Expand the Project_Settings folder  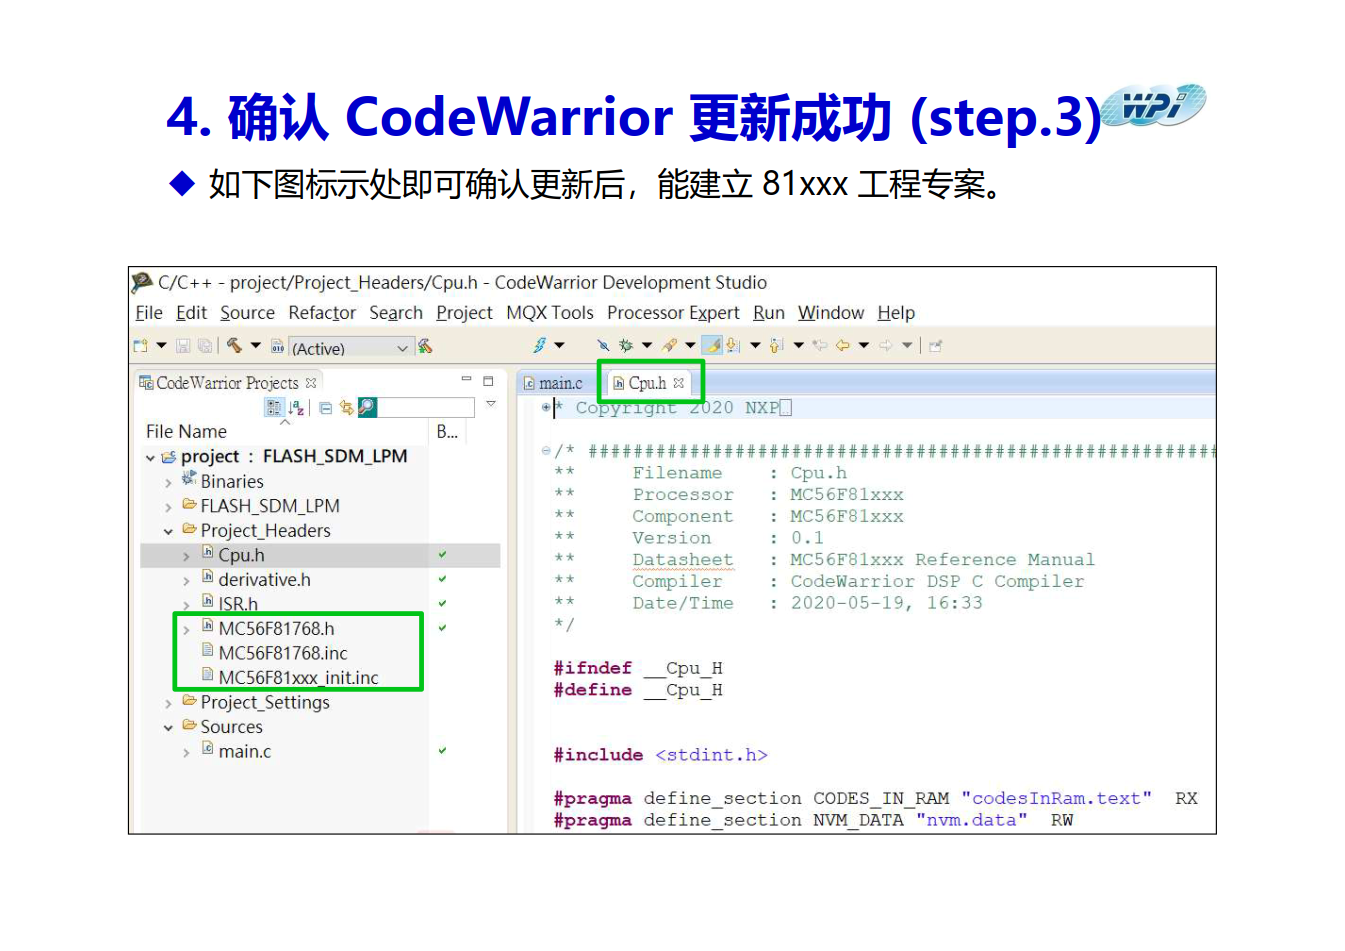tap(169, 702)
